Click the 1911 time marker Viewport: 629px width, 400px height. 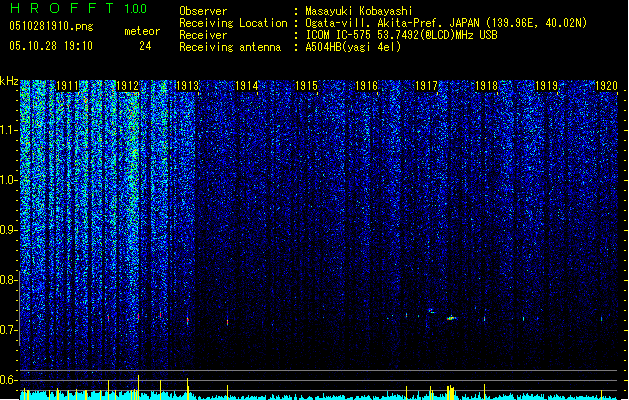[67, 86]
